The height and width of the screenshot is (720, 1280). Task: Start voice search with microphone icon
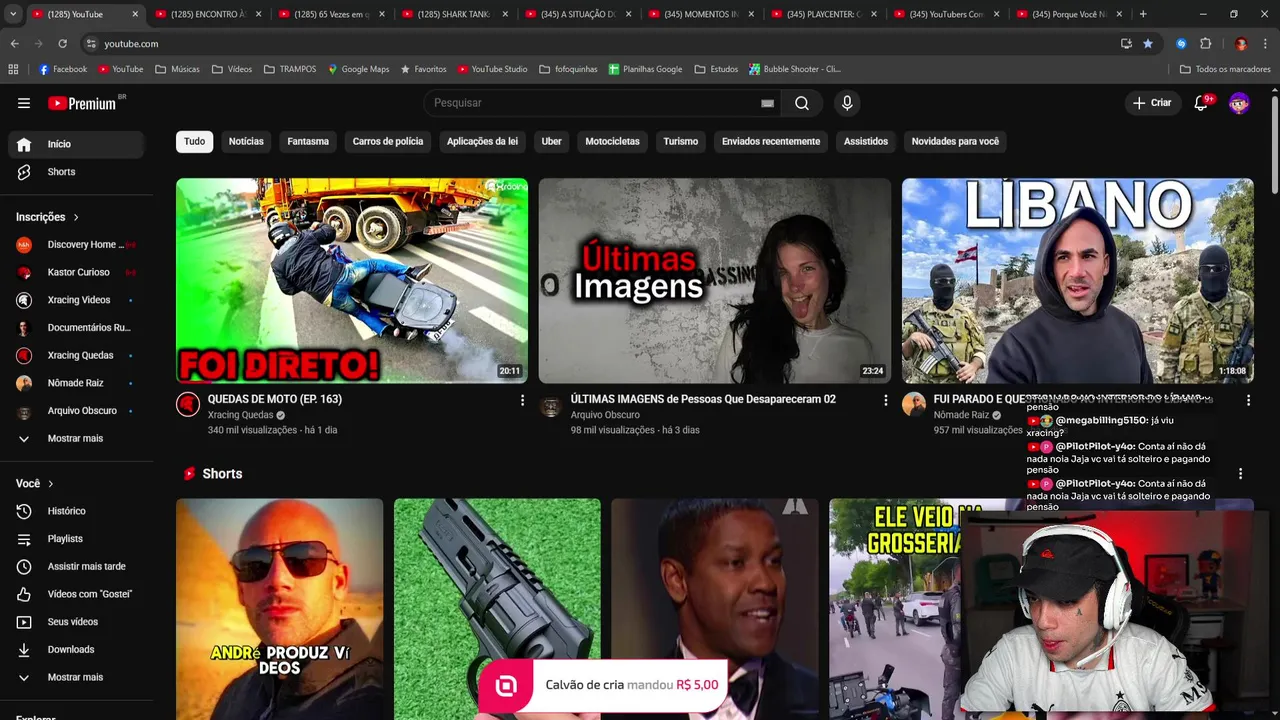tap(847, 103)
